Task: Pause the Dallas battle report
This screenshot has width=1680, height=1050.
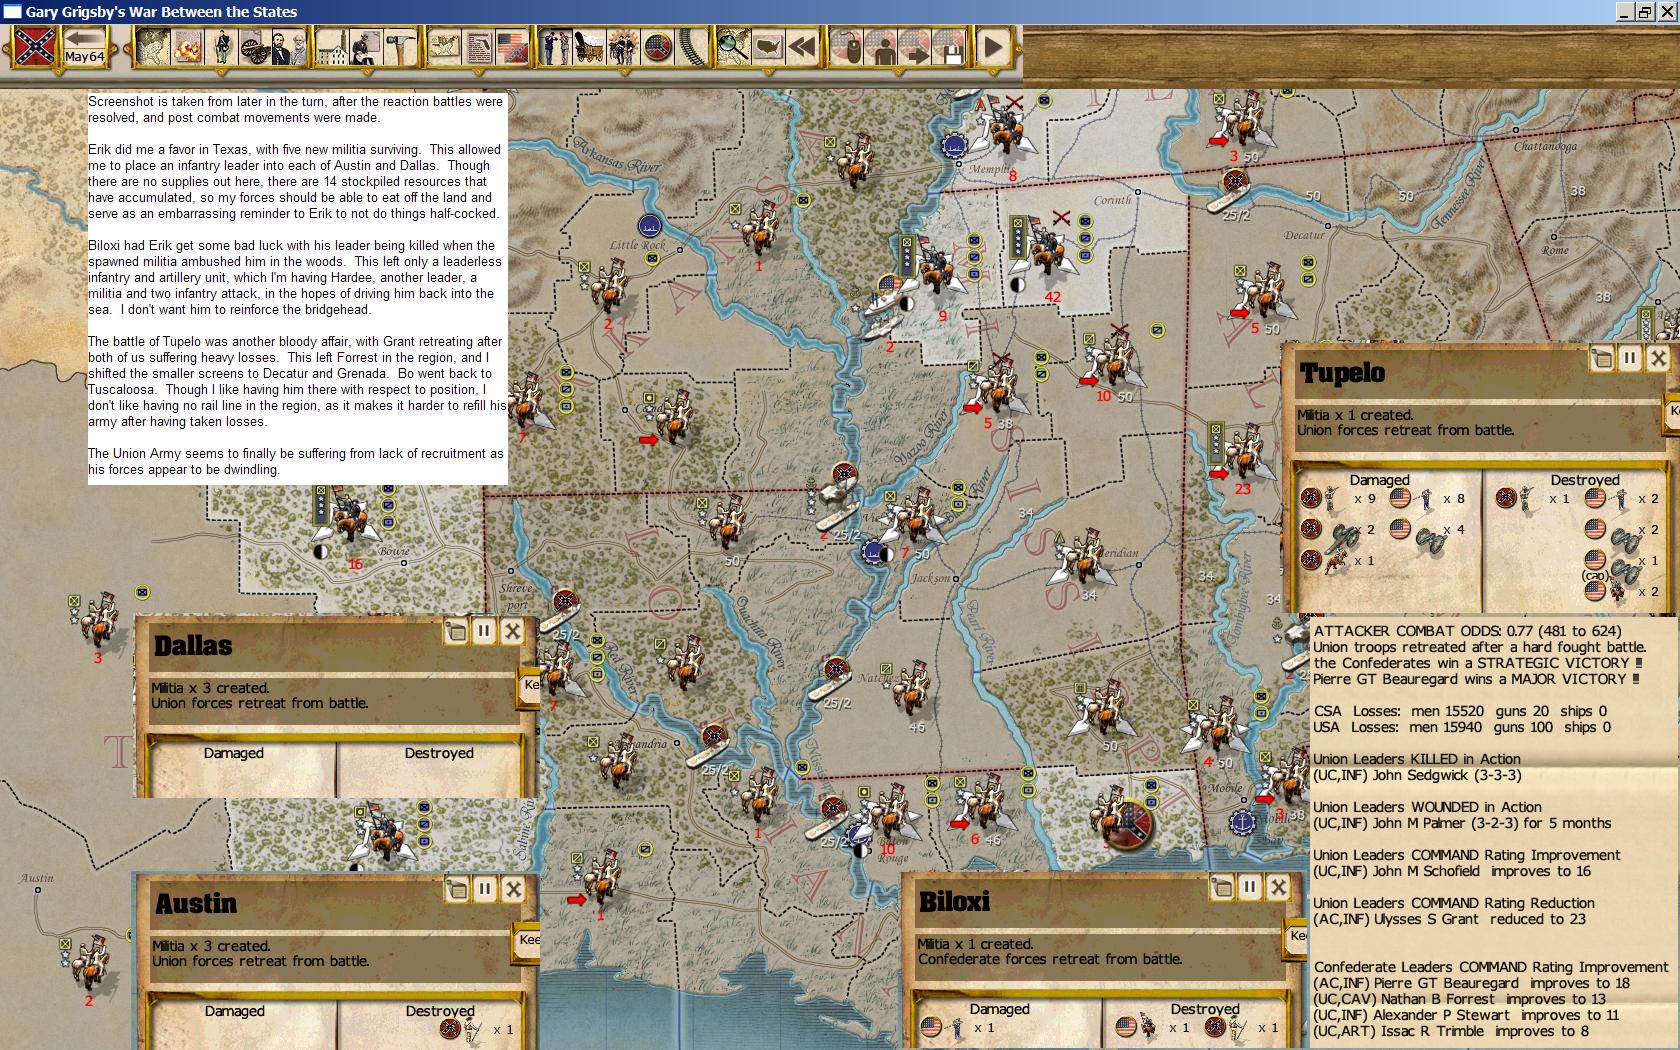Action: click(483, 631)
